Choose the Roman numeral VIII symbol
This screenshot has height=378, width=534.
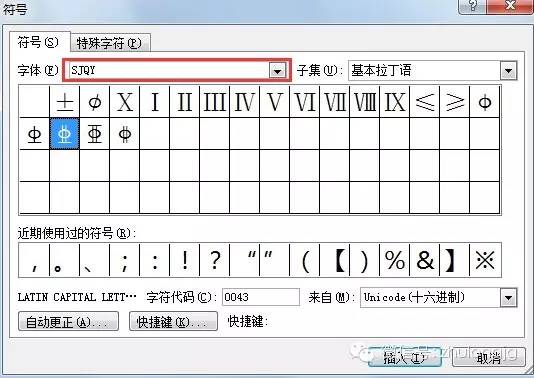(x=364, y=101)
